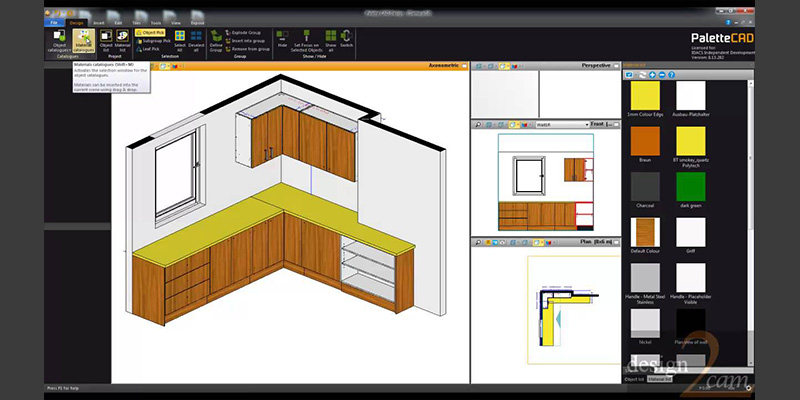The height and width of the screenshot is (400, 800).
Task: Click the Show all button
Action: click(331, 40)
